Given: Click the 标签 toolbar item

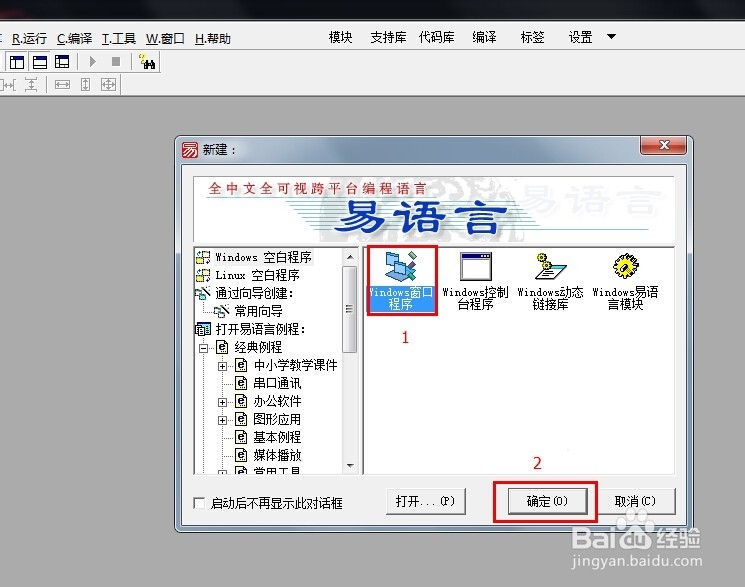Looking at the screenshot, I should pyautogui.click(x=532, y=37).
